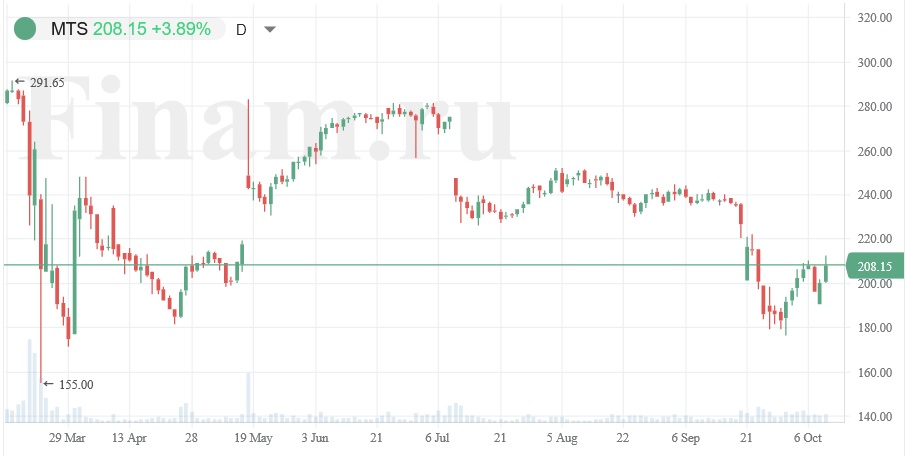Click the MTS ticker name
Screen dimensions: 909x456
coord(69,29)
